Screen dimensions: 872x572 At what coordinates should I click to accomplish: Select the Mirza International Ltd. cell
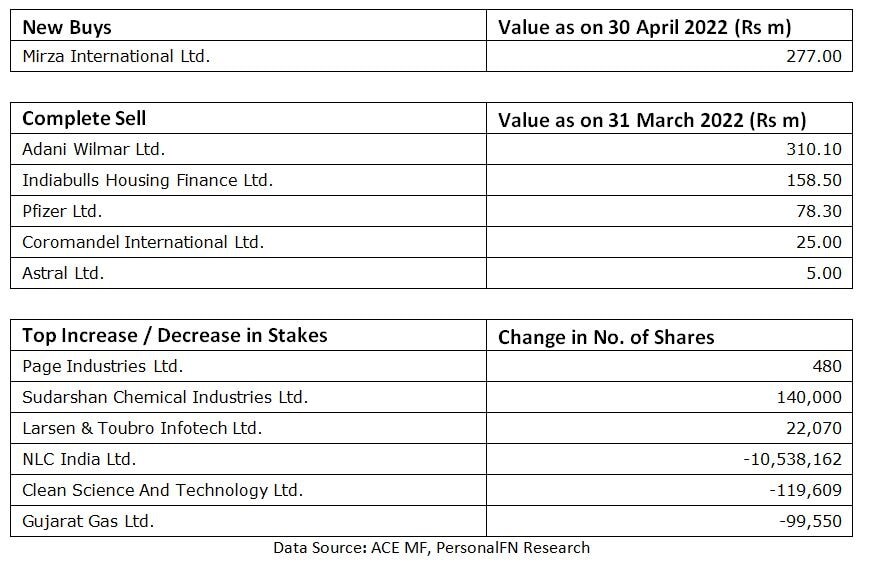[x=116, y=56]
